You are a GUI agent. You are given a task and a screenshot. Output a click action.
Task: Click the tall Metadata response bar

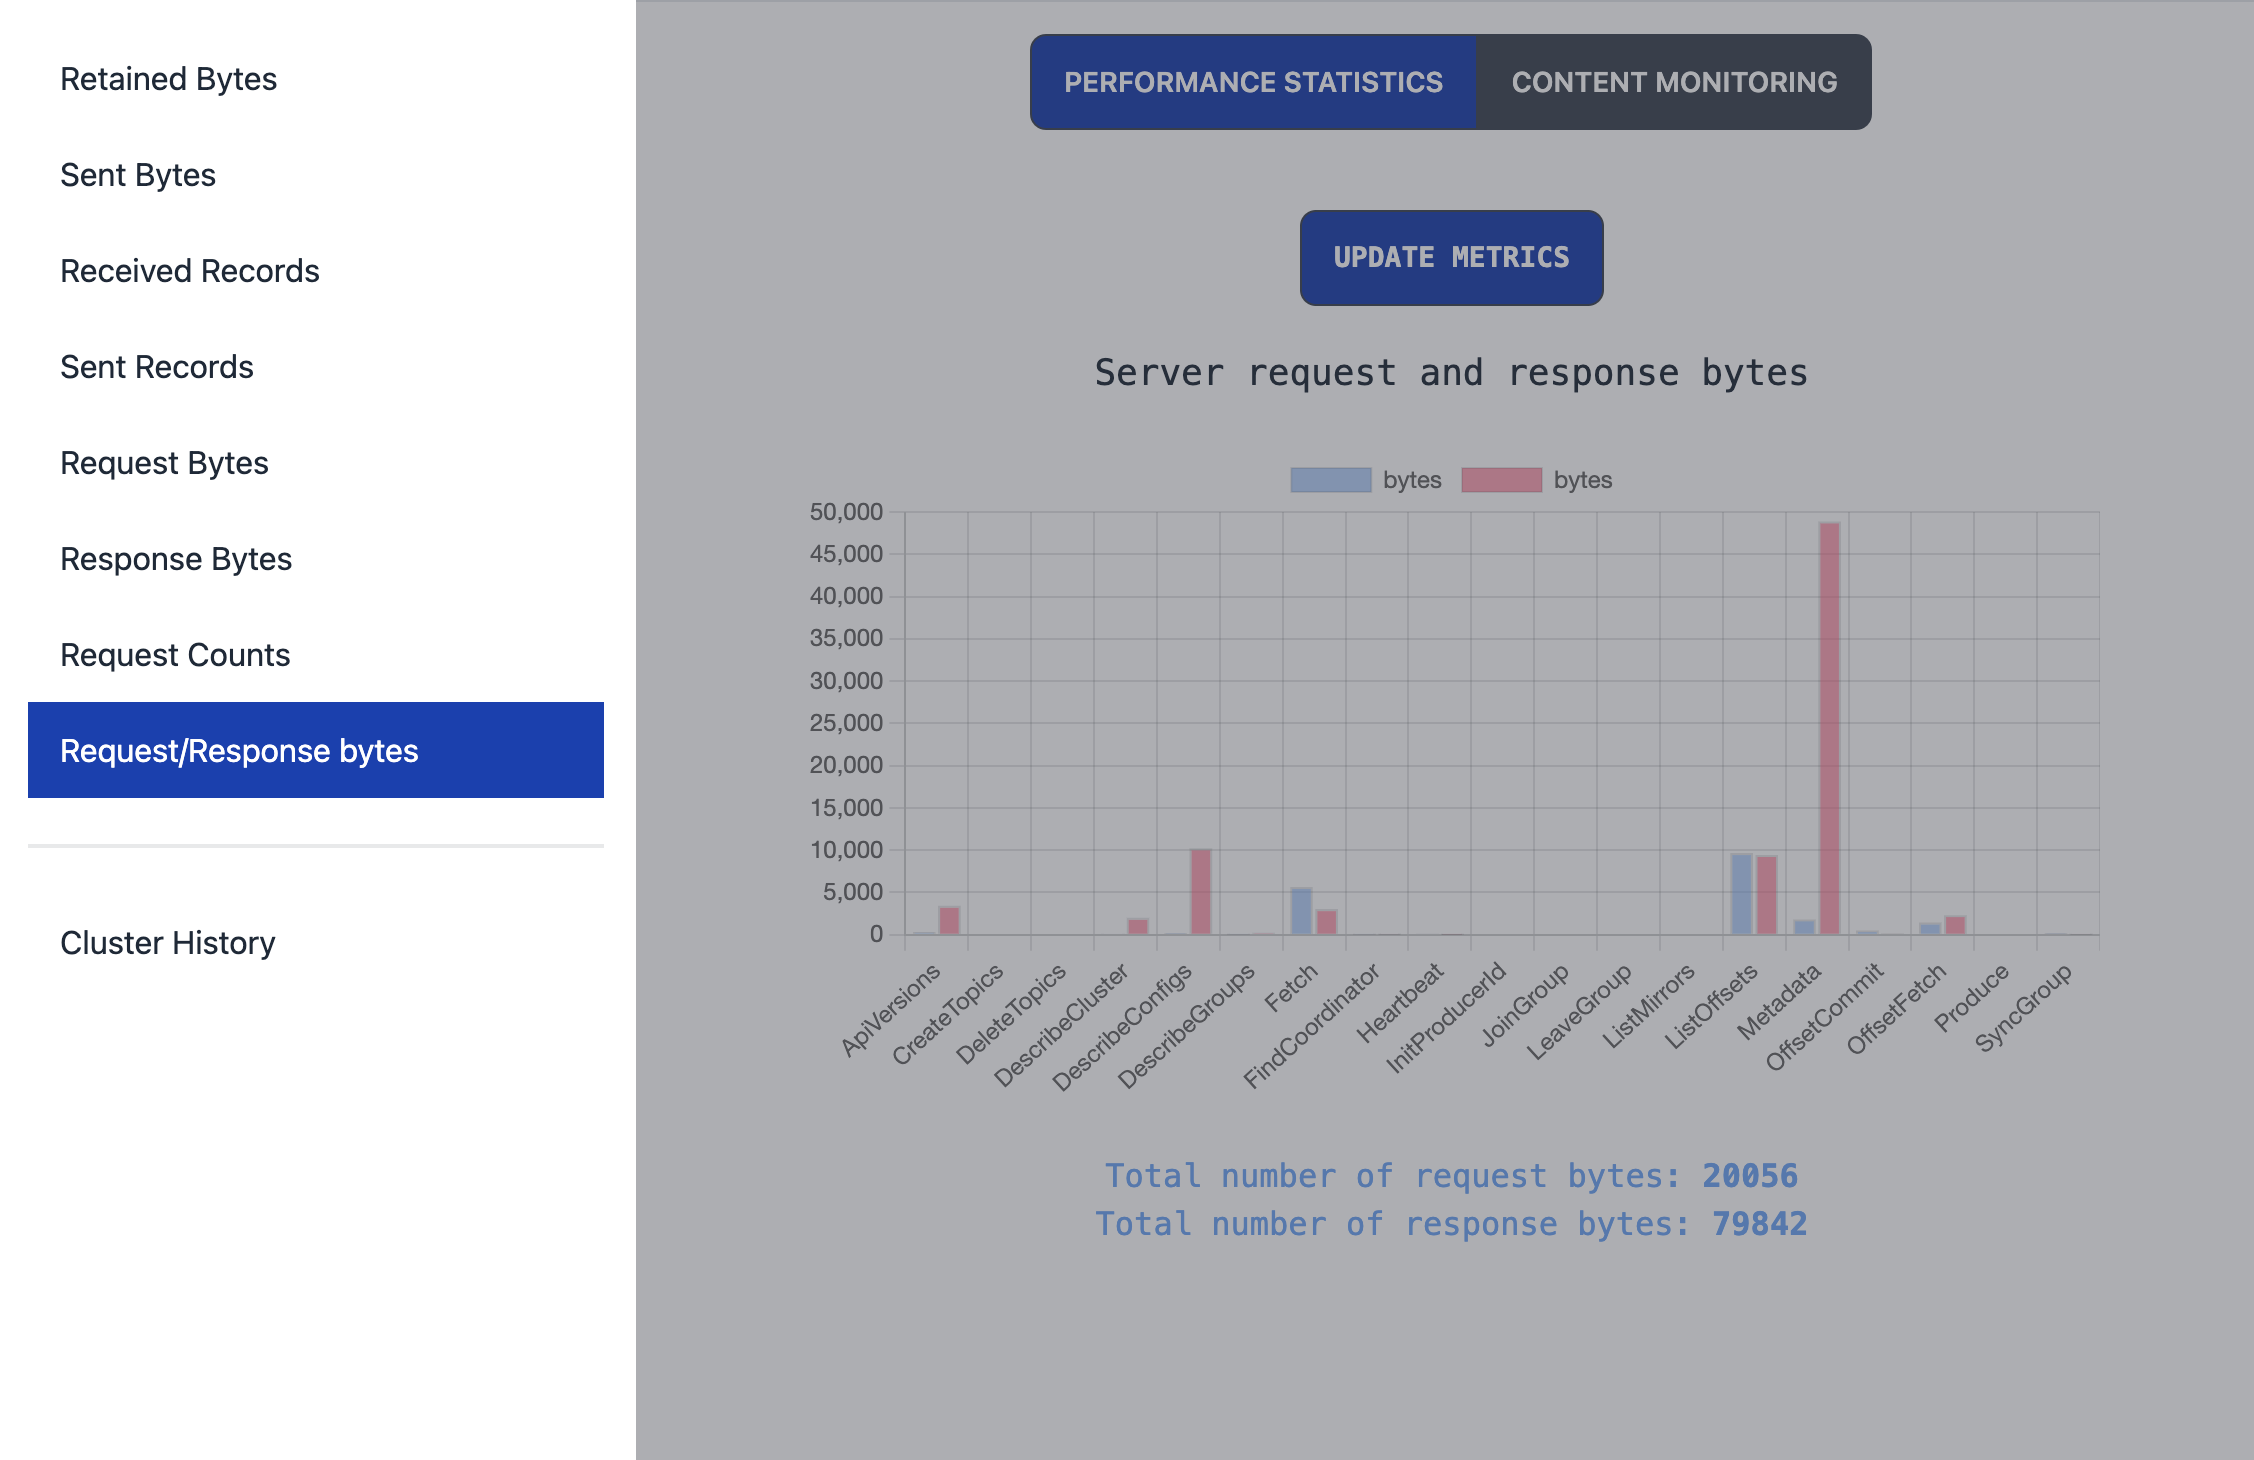1829,728
